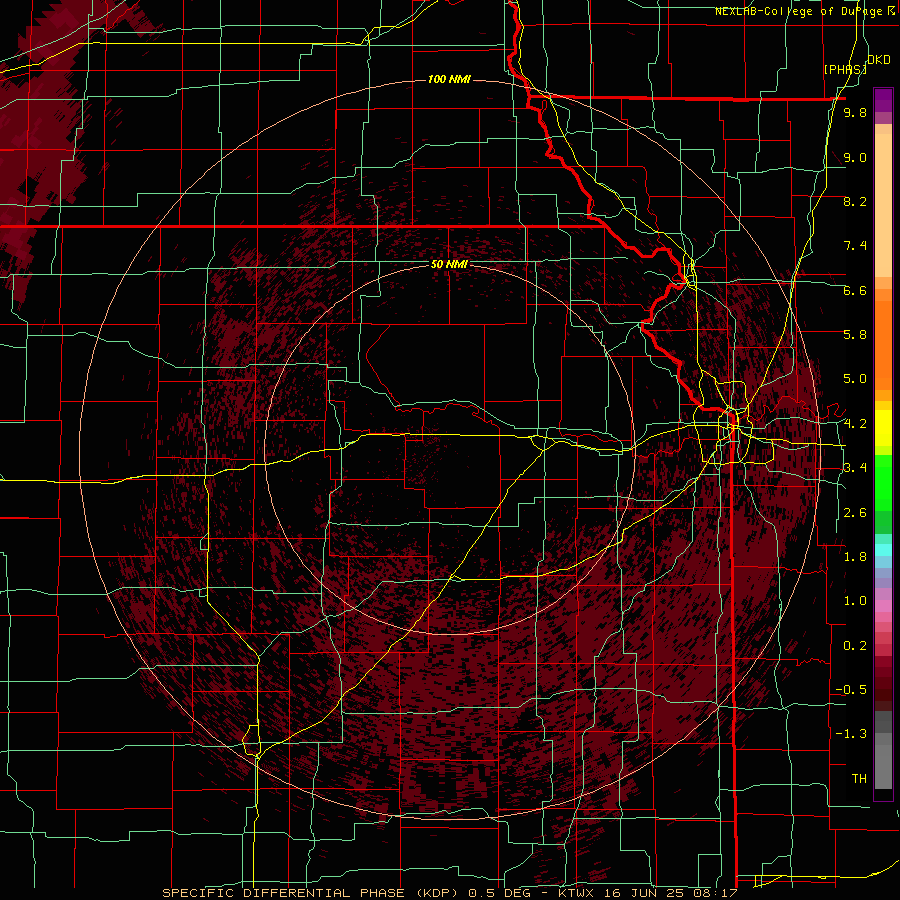Click the 7.4 value on the color scale
Screen dimensions: 900x900
[855, 246]
